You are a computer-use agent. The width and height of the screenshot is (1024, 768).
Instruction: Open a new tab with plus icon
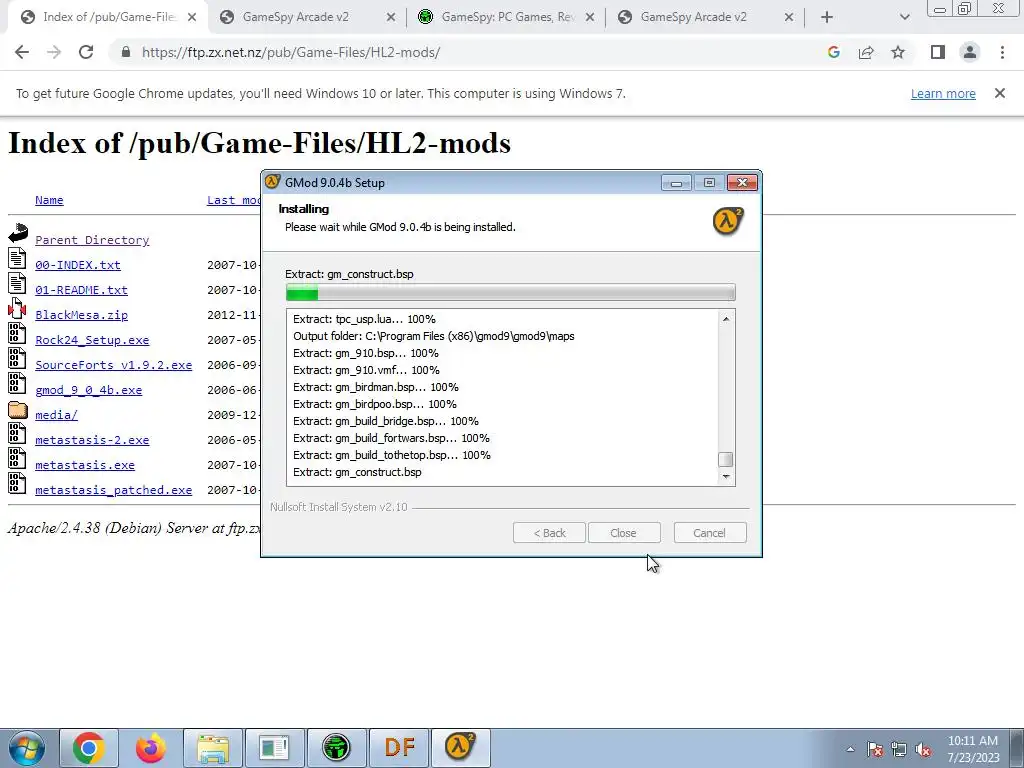[827, 17]
